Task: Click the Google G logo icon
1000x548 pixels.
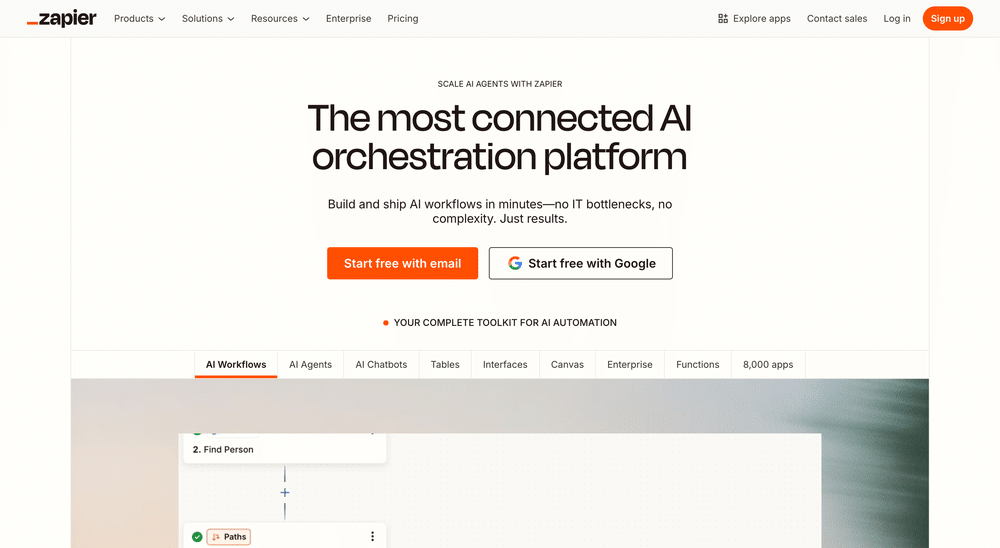Action: pyautogui.click(x=515, y=263)
